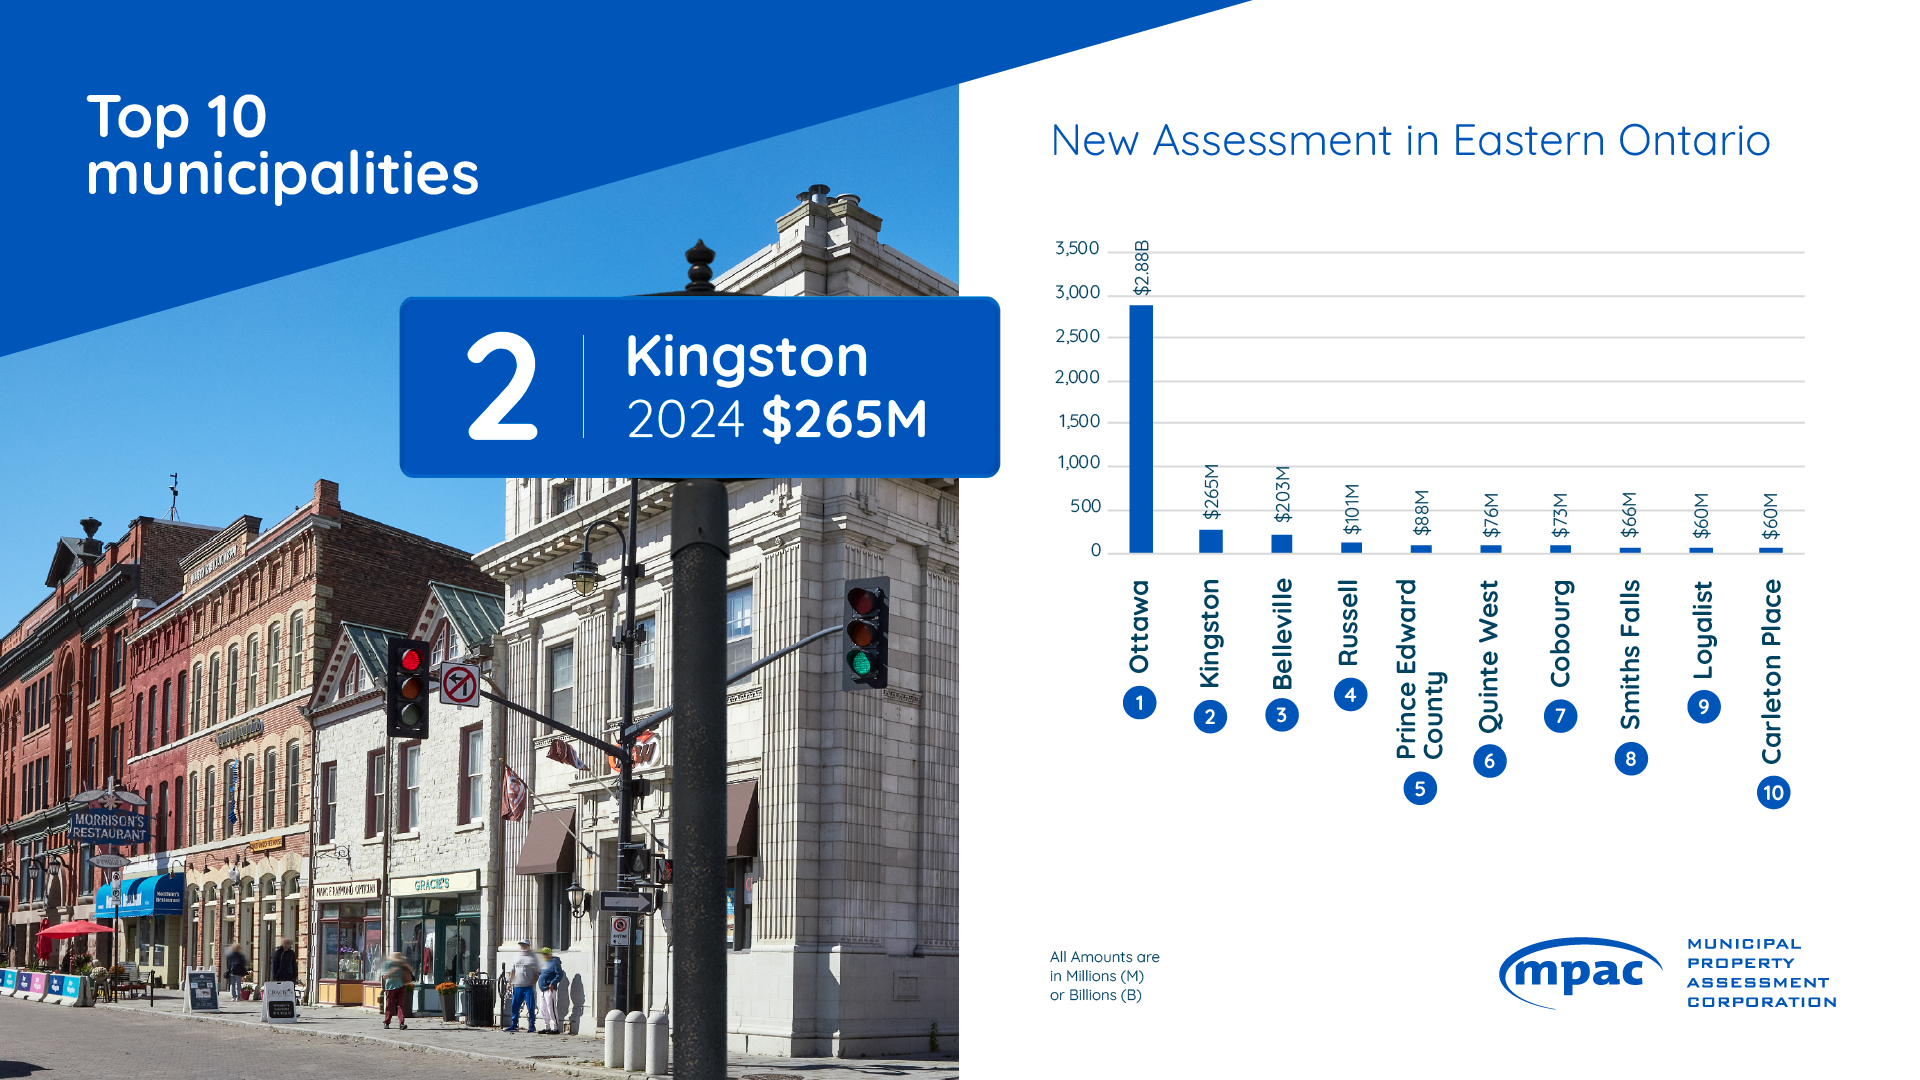Click the "All Amounts are in Millions" footnote
This screenshot has height=1080, width=1920.
tap(1105, 976)
